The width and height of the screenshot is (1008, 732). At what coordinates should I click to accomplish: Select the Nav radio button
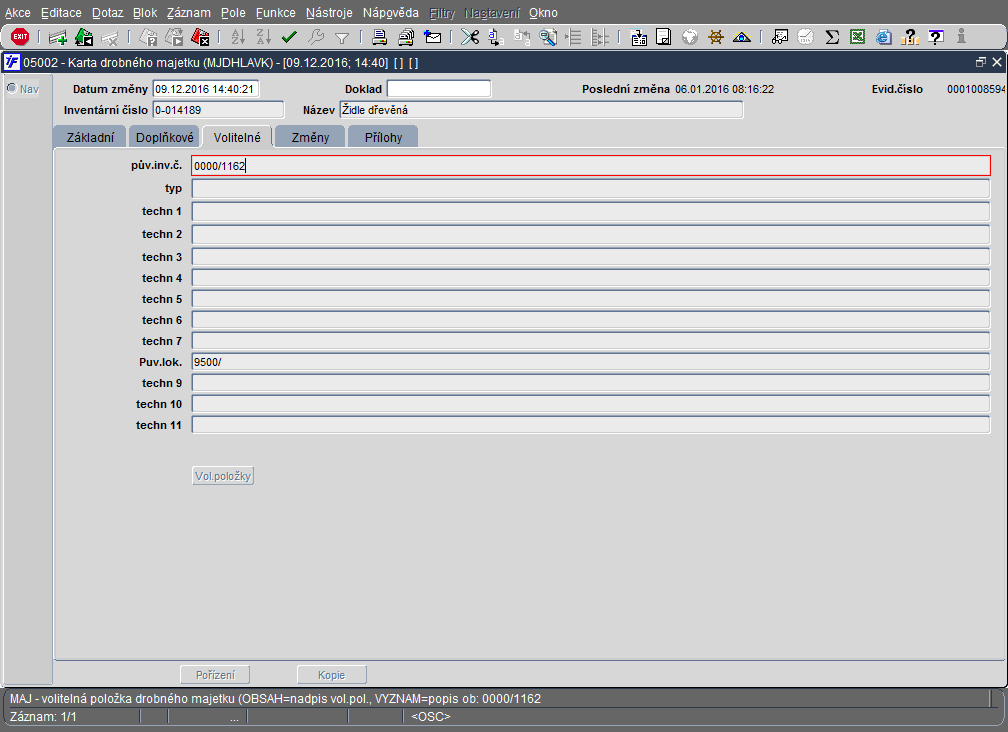12,88
